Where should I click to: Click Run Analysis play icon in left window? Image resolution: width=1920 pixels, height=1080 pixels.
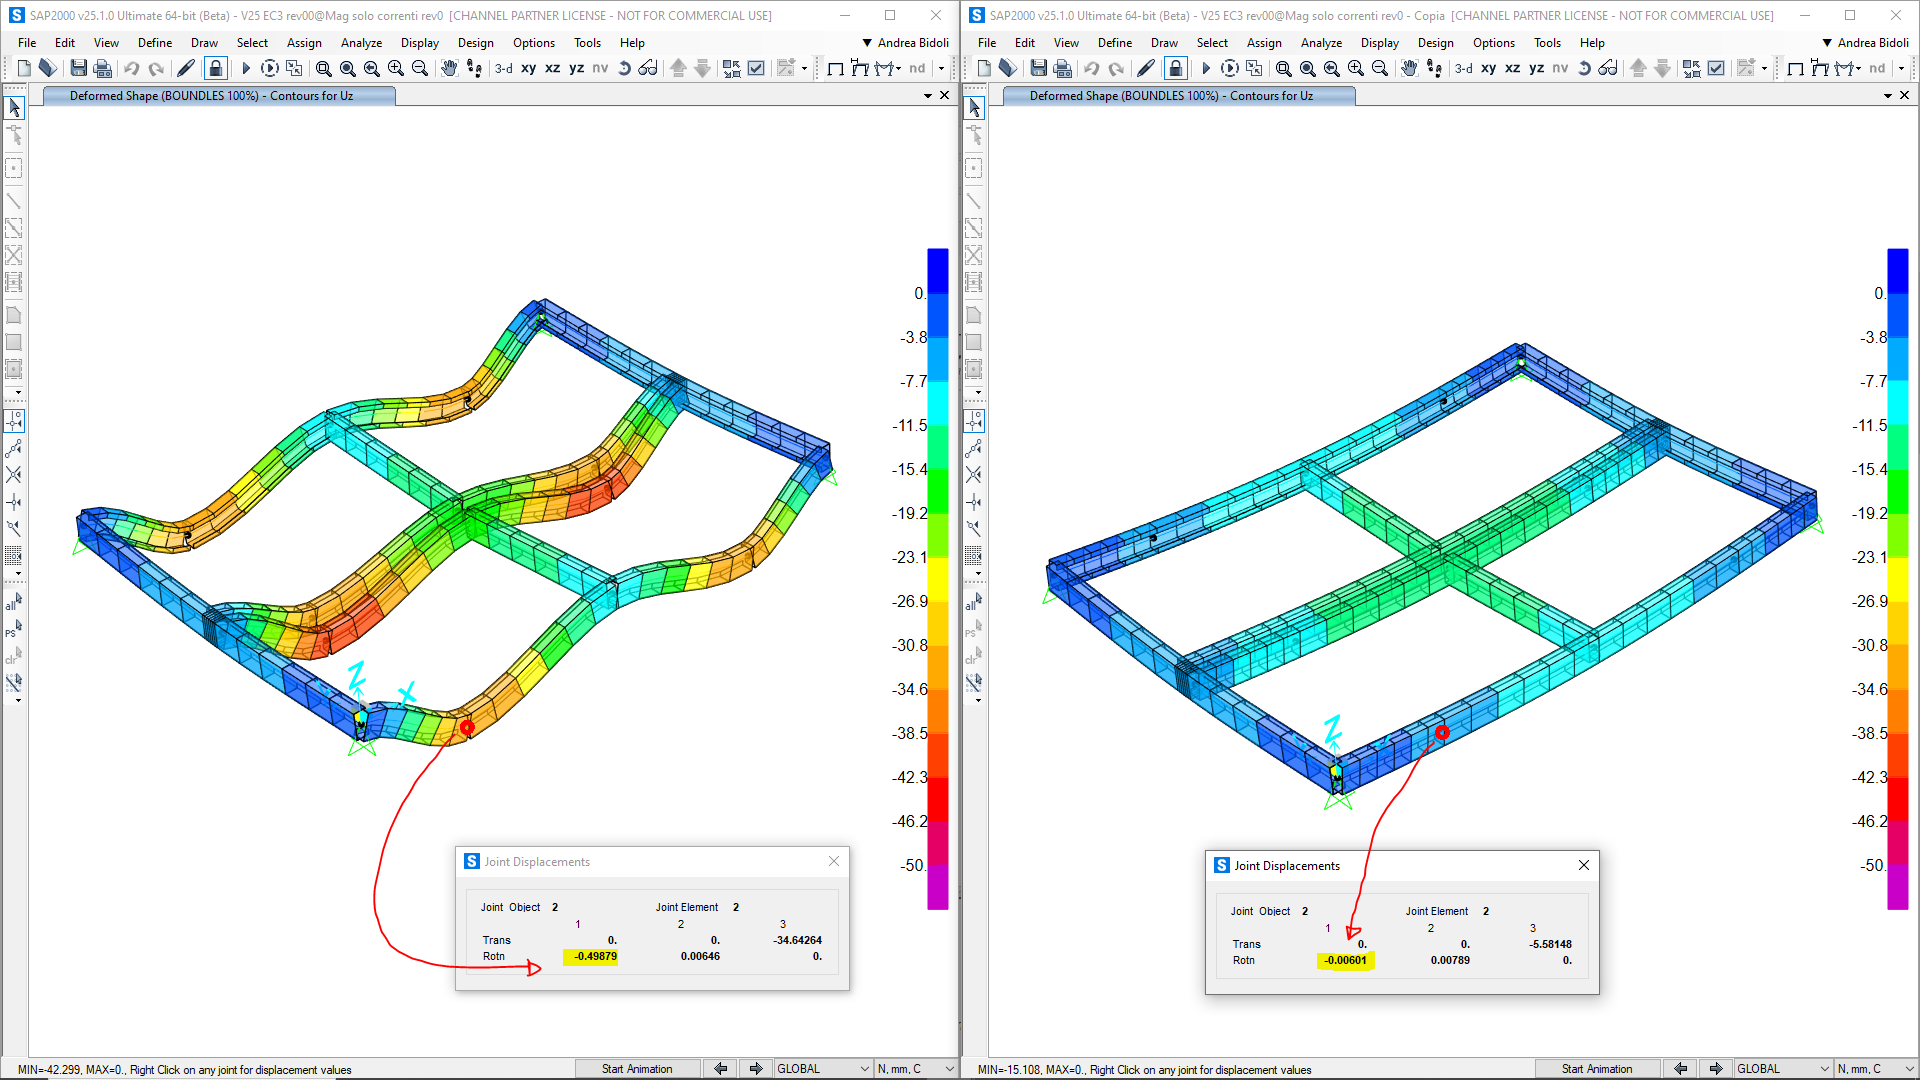245,68
